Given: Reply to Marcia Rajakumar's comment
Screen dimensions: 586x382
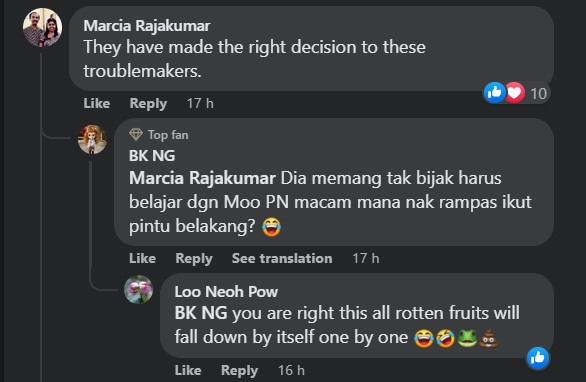Looking at the screenshot, I should click(x=148, y=104).
